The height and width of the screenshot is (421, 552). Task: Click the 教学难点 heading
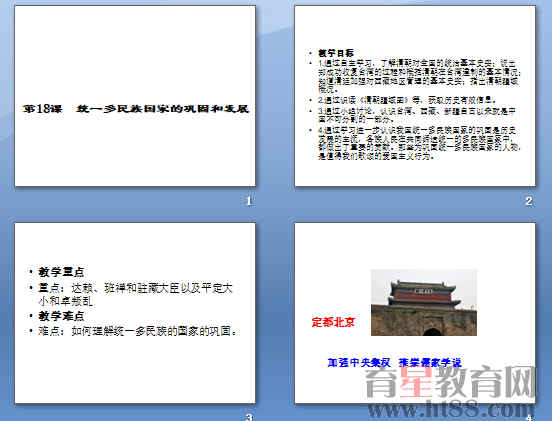tap(61, 316)
